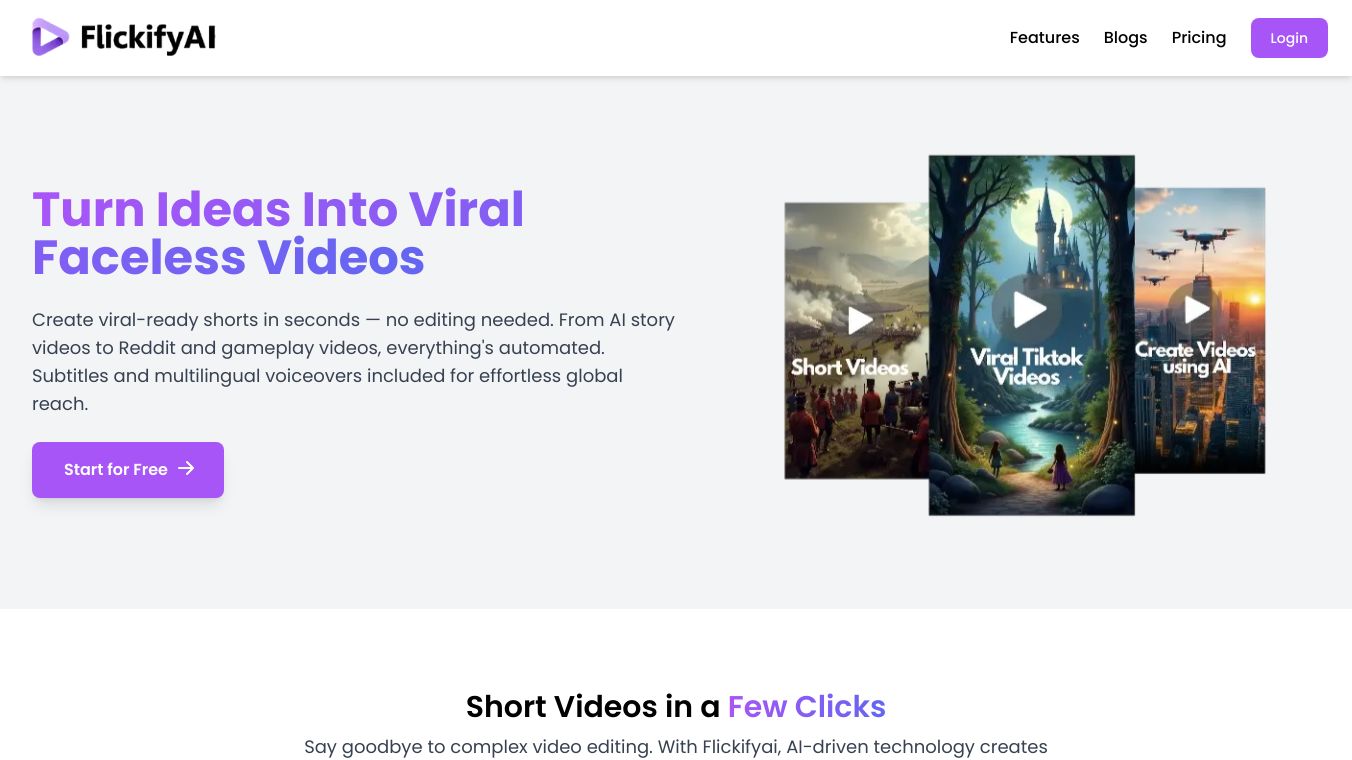Play the Short Videos preview clip
The width and height of the screenshot is (1352, 760).
[859, 320]
